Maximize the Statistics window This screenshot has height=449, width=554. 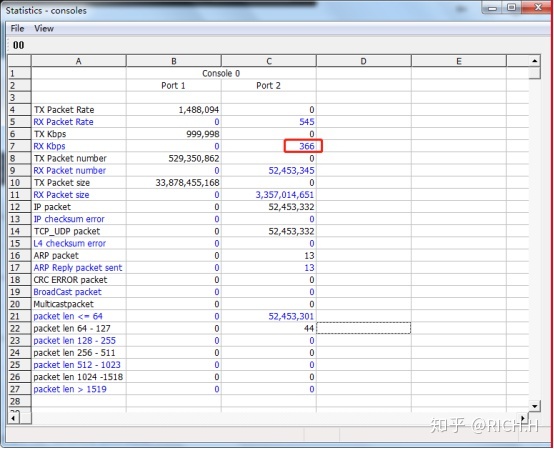(x=511, y=7)
